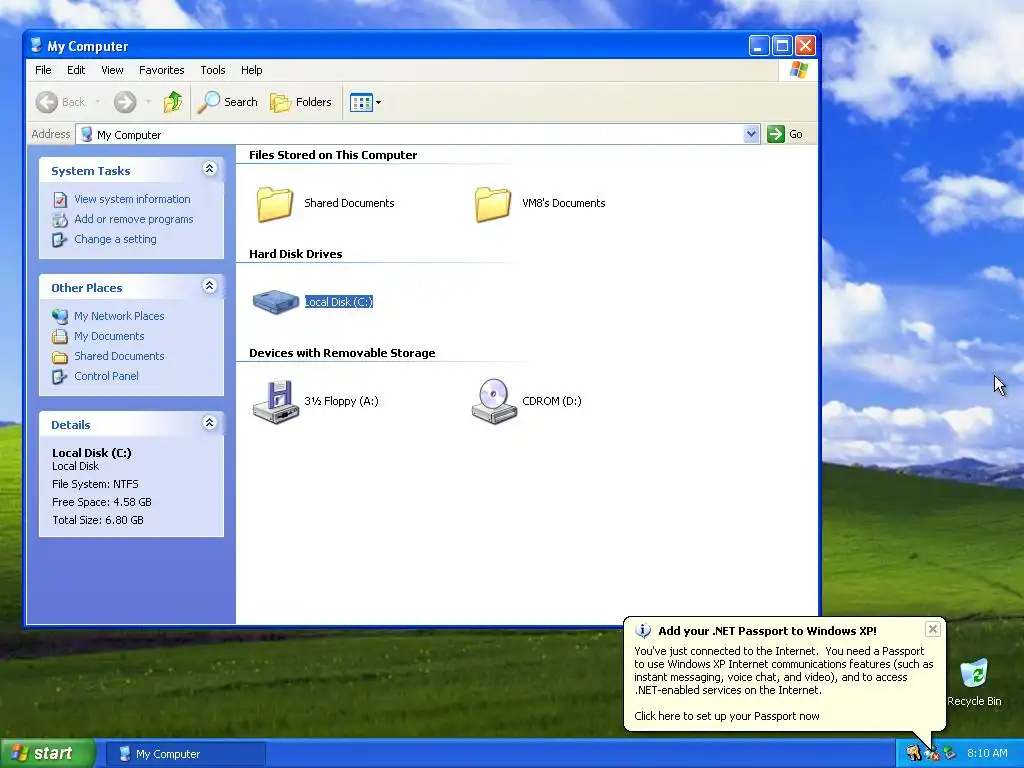Open My Documents in Other Places
The width and height of the screenshot is (1024, 768).
109,336
